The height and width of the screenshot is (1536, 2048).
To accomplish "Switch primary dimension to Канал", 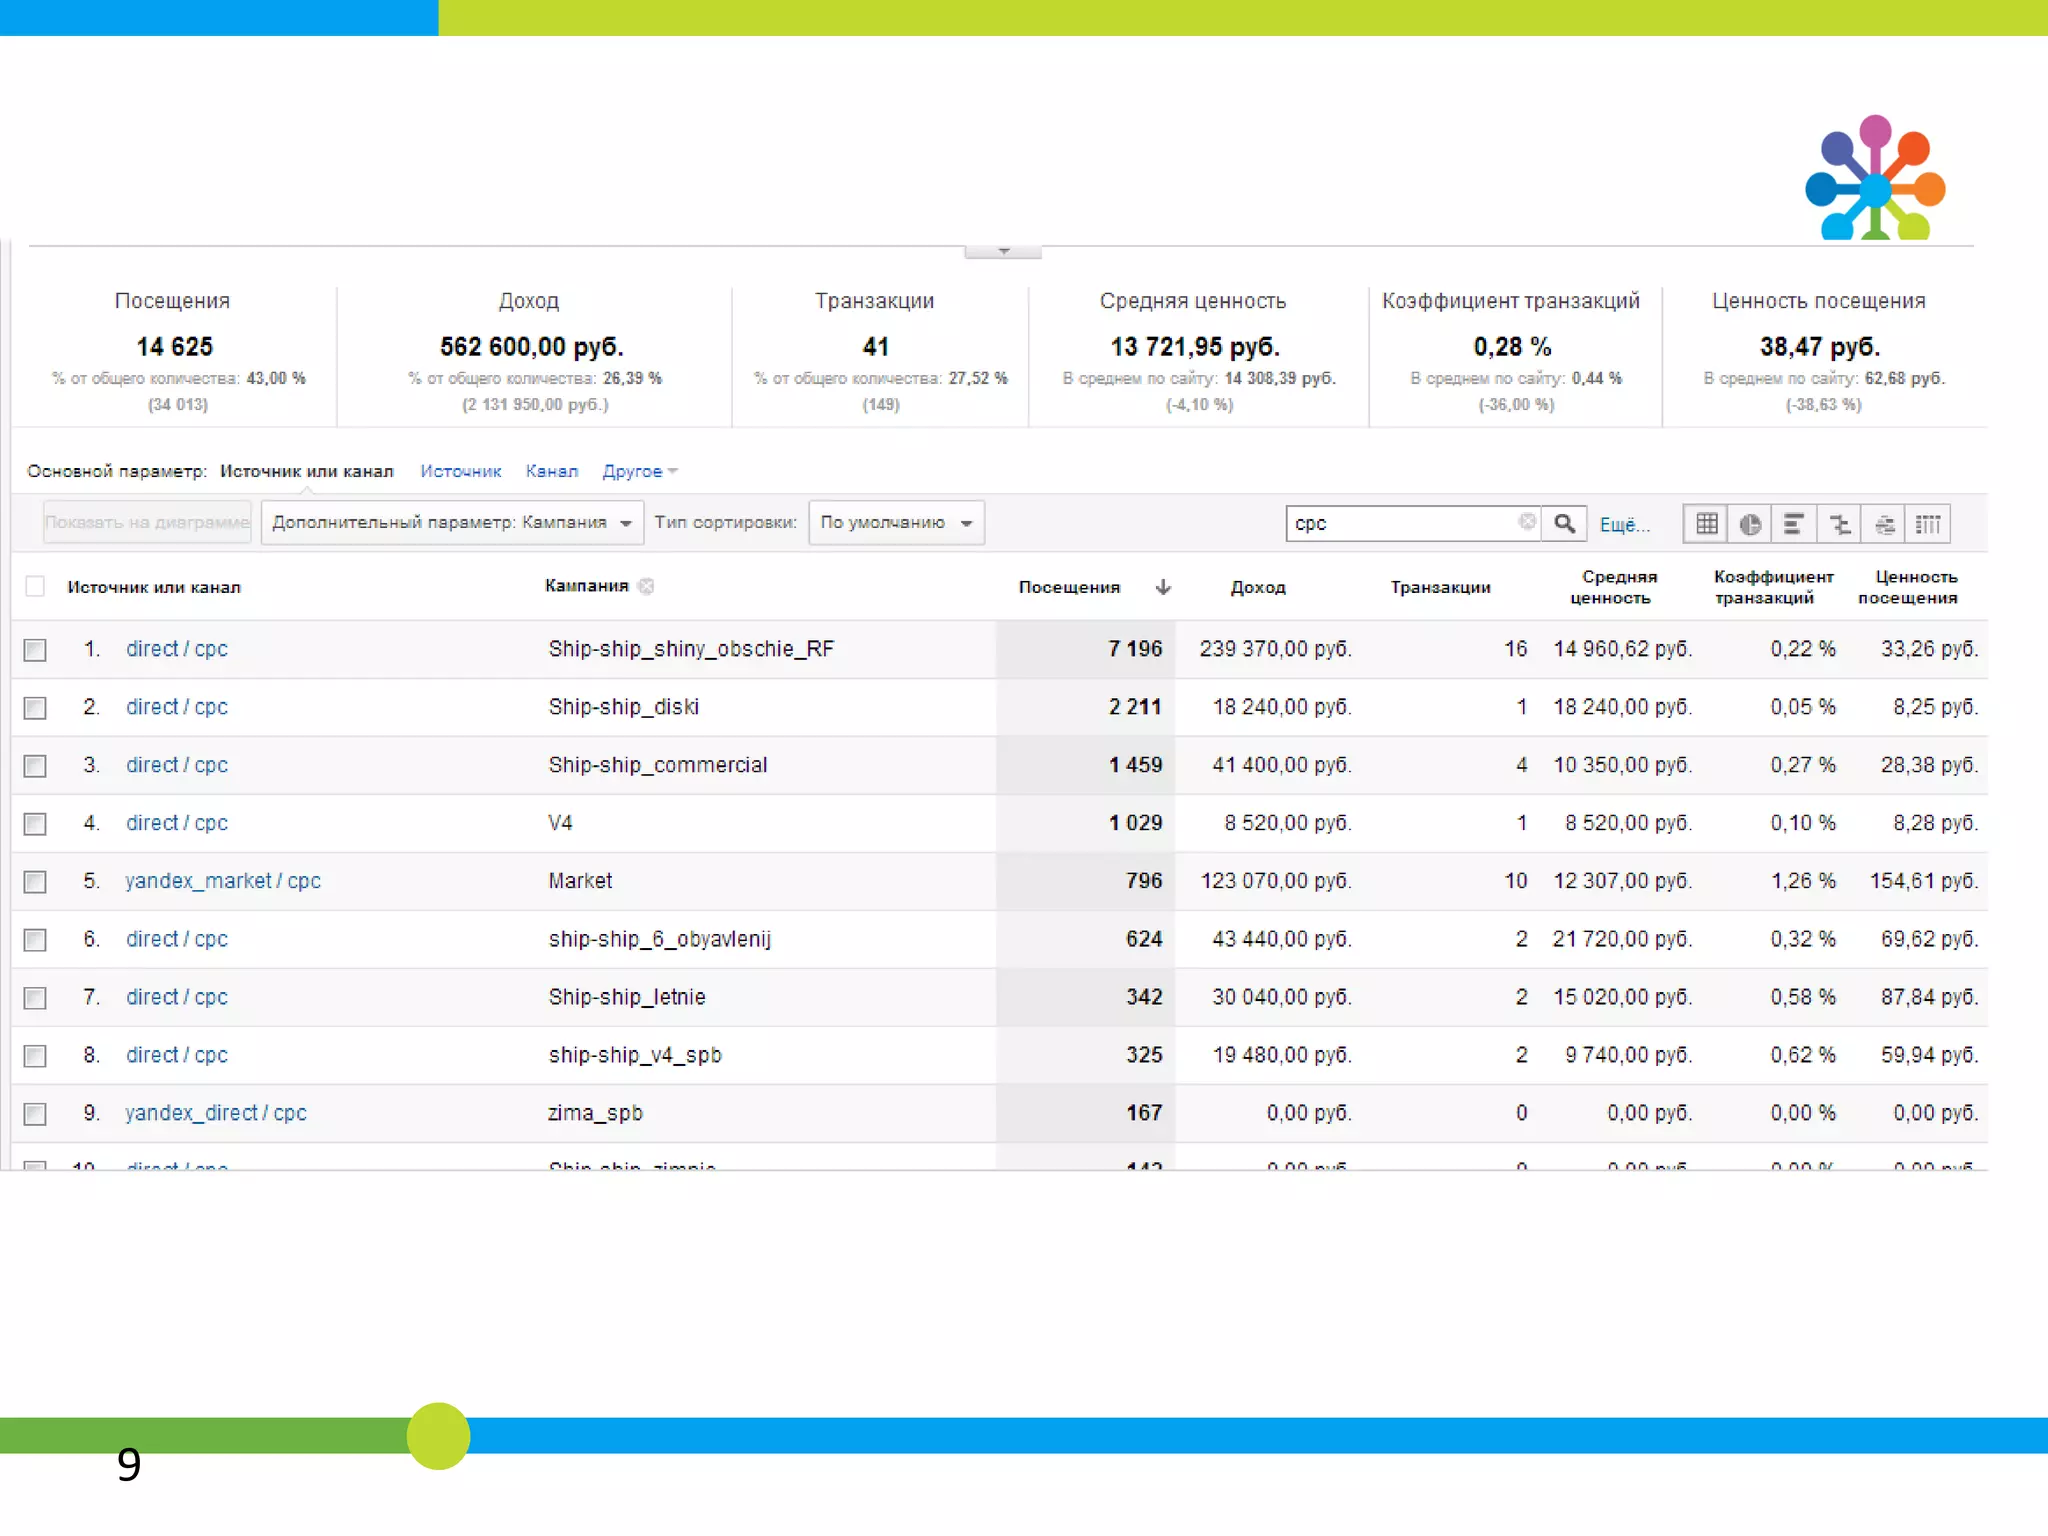I will pyautogui.click(x=551, y=471).
